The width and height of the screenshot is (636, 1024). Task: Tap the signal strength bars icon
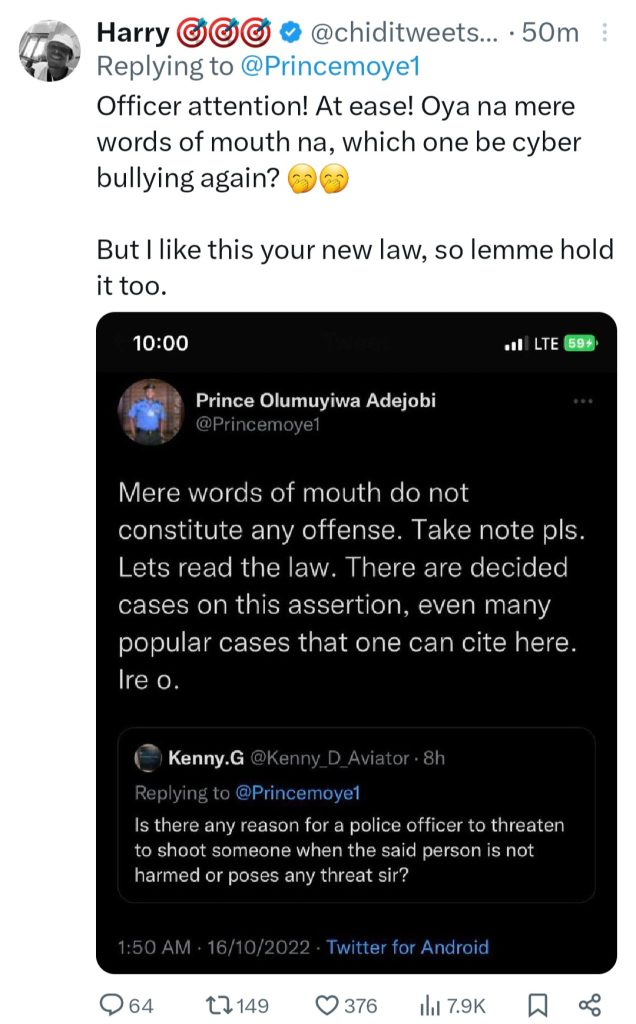(x=515, y=343)
